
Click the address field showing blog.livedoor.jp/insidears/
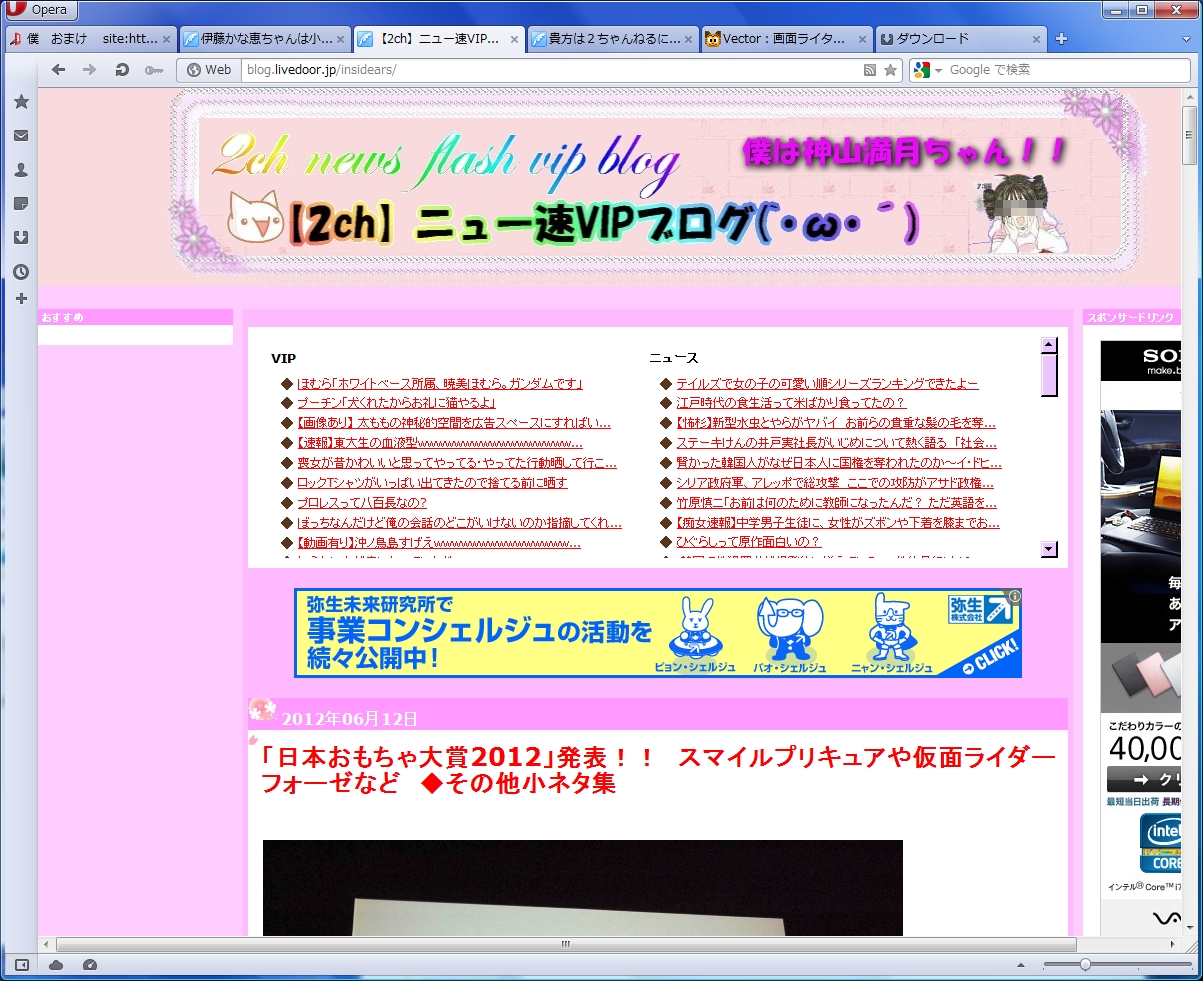coord(550,70)
